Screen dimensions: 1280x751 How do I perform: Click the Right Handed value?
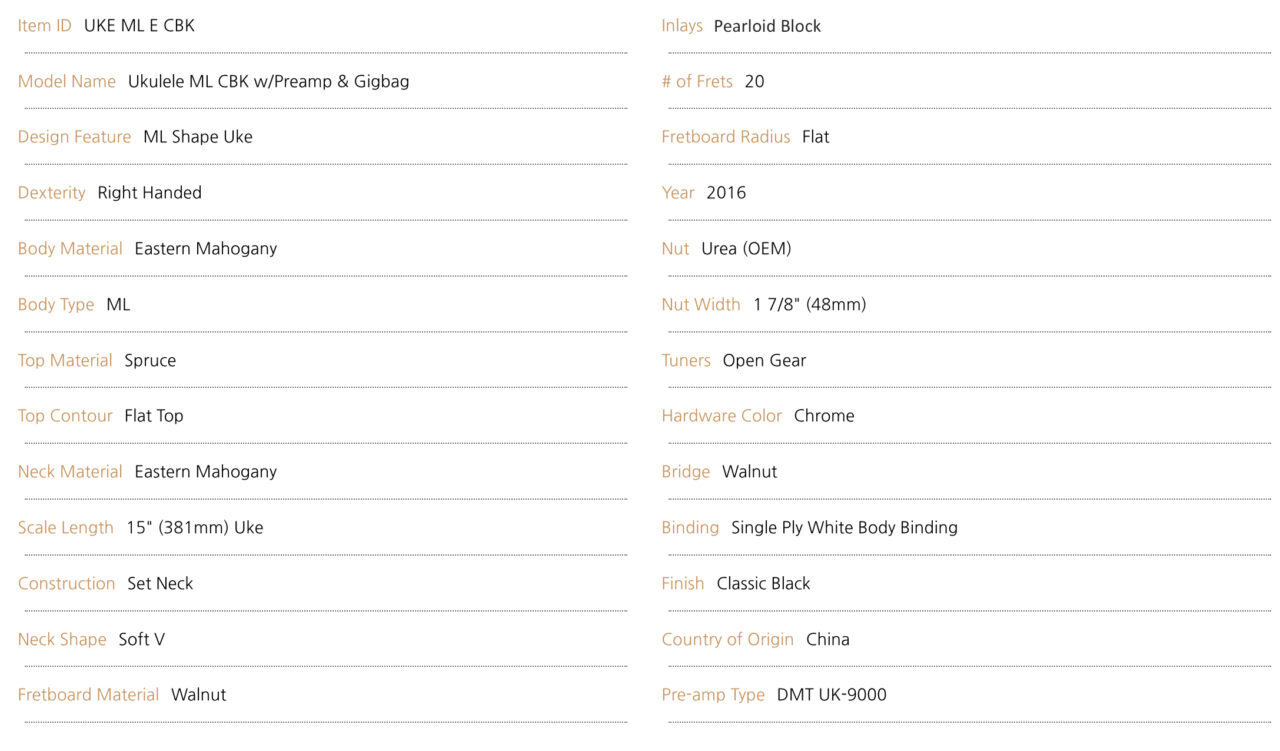(150, 193)
